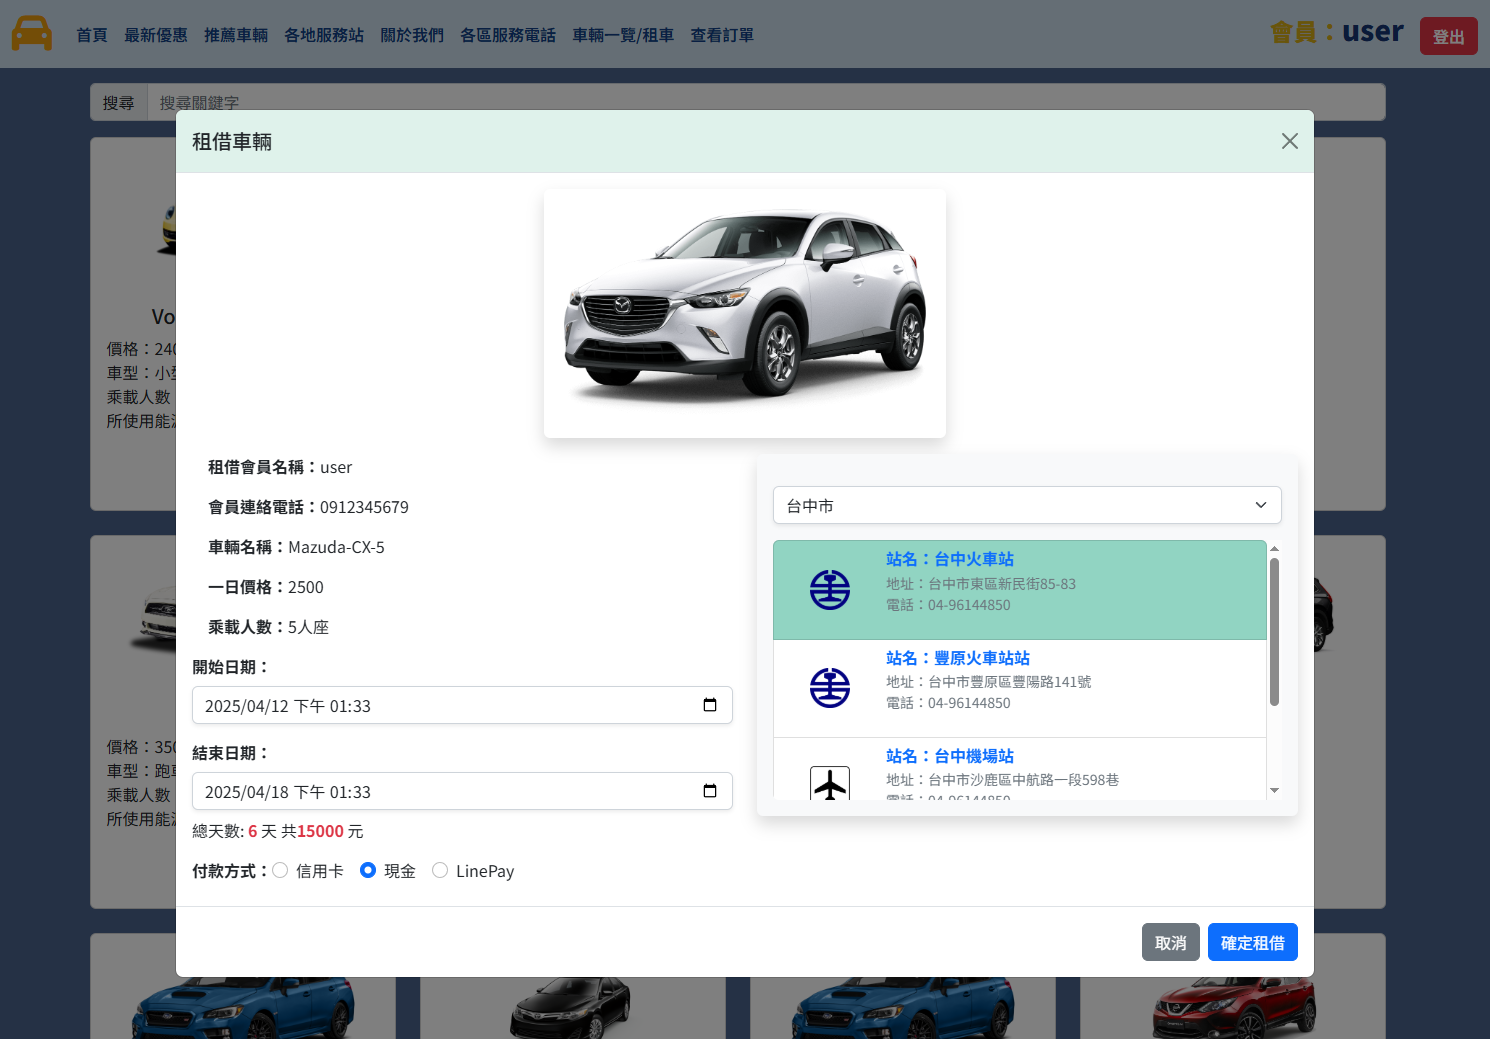Close the 租借車輛 dialog with X
The height and width of the screenshot is (1039, 1490).
[x=1290, y=141]
